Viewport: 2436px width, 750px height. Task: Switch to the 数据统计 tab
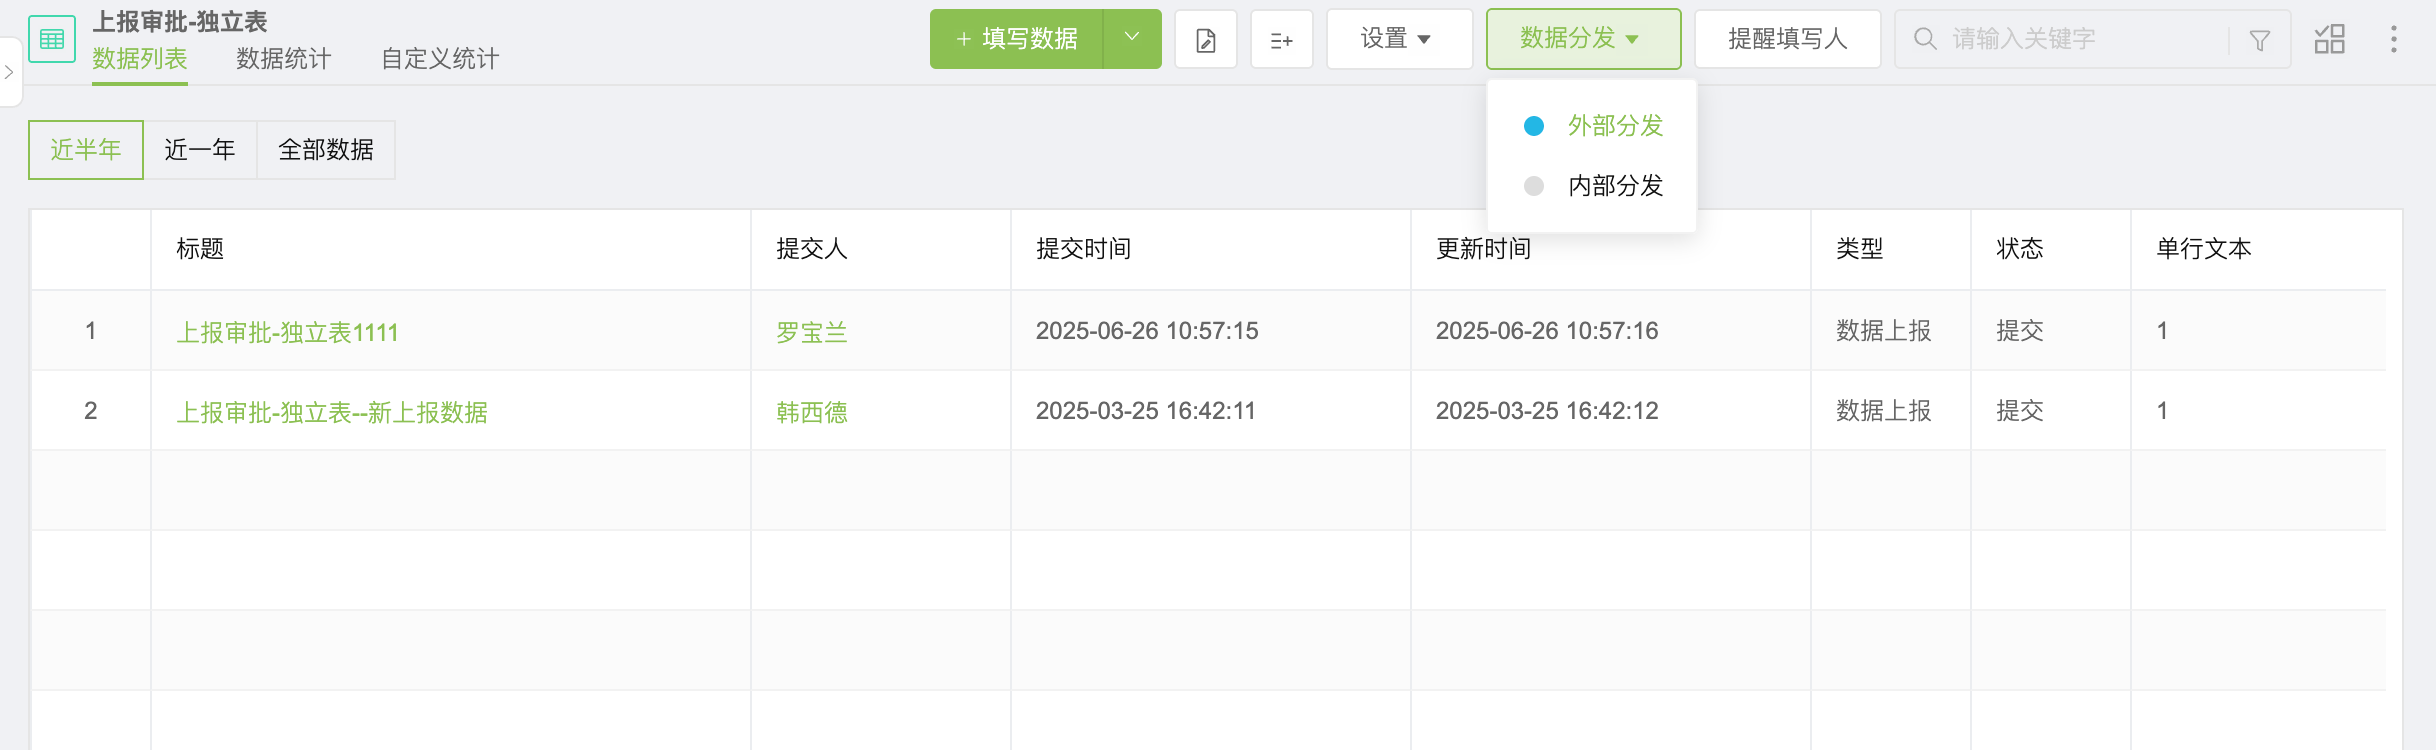[x=284, y=59]
